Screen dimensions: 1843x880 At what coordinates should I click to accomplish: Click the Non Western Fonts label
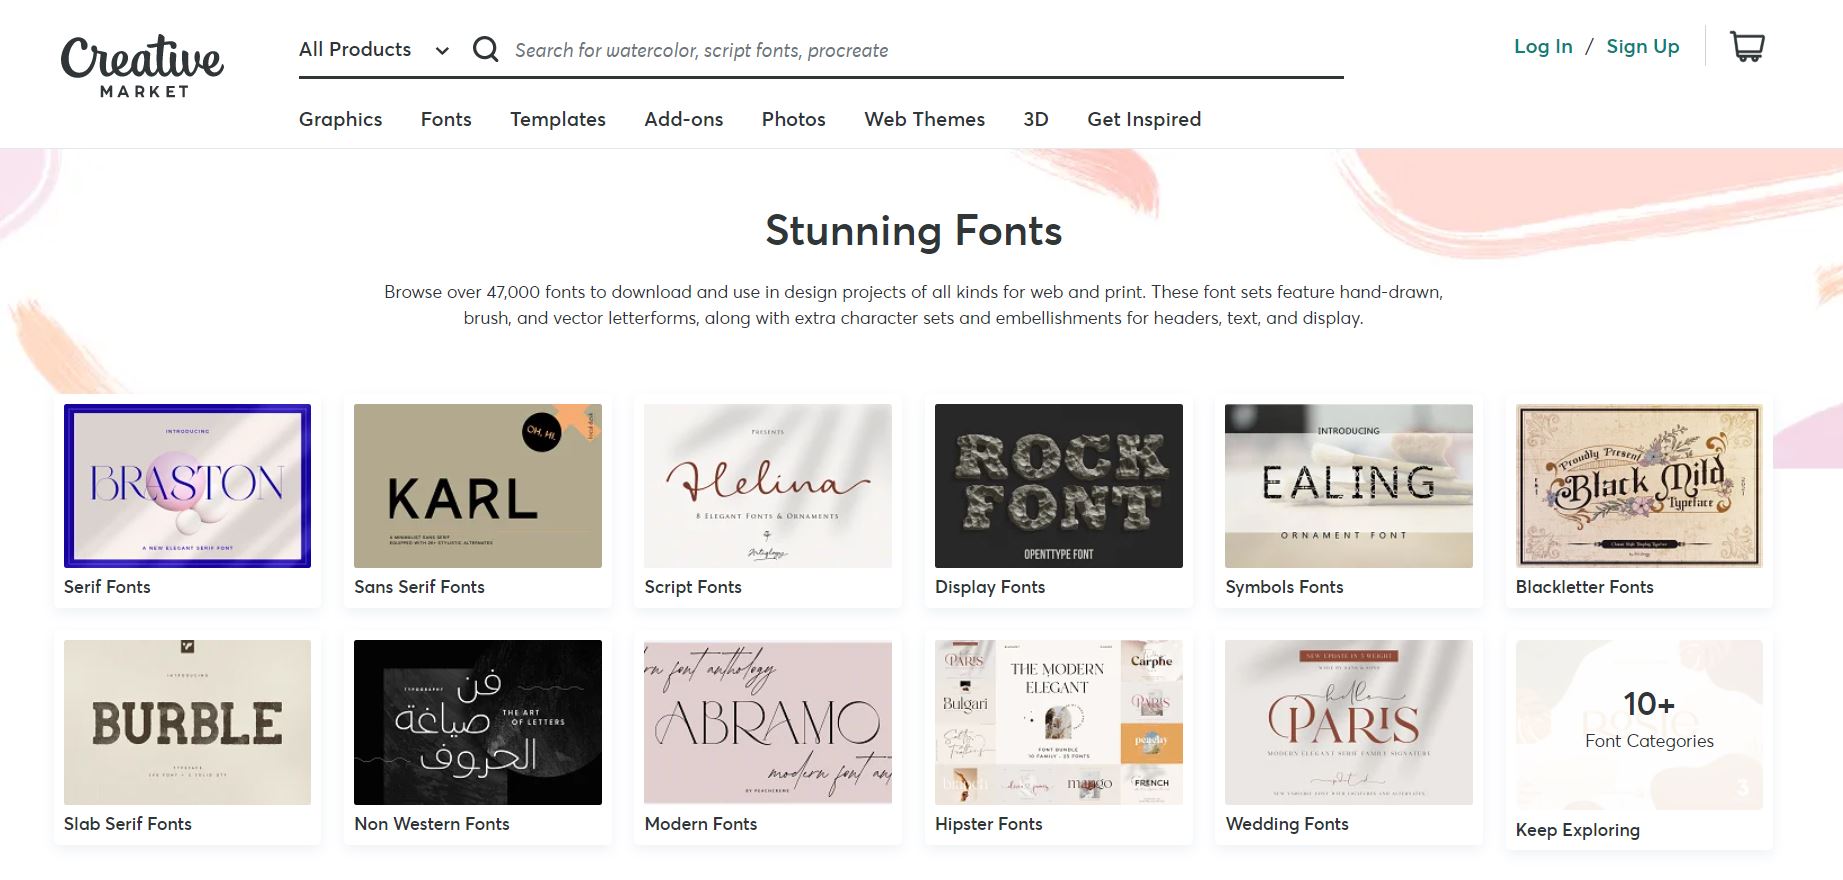pos(432,824)
